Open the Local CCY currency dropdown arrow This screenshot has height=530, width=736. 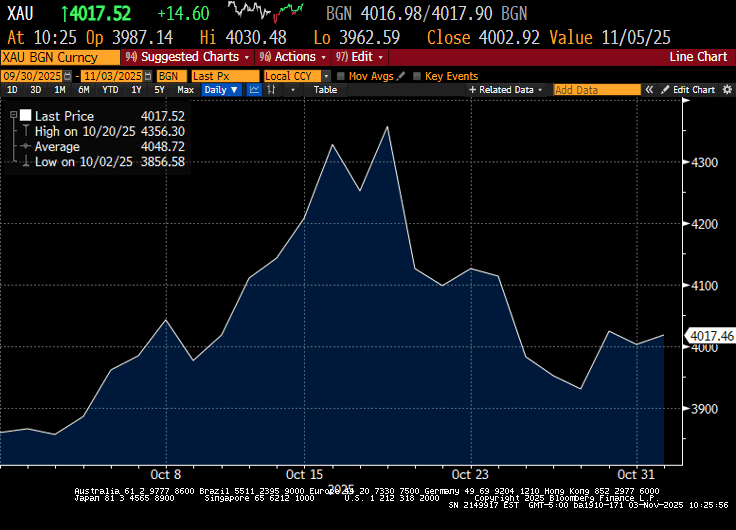326,76
